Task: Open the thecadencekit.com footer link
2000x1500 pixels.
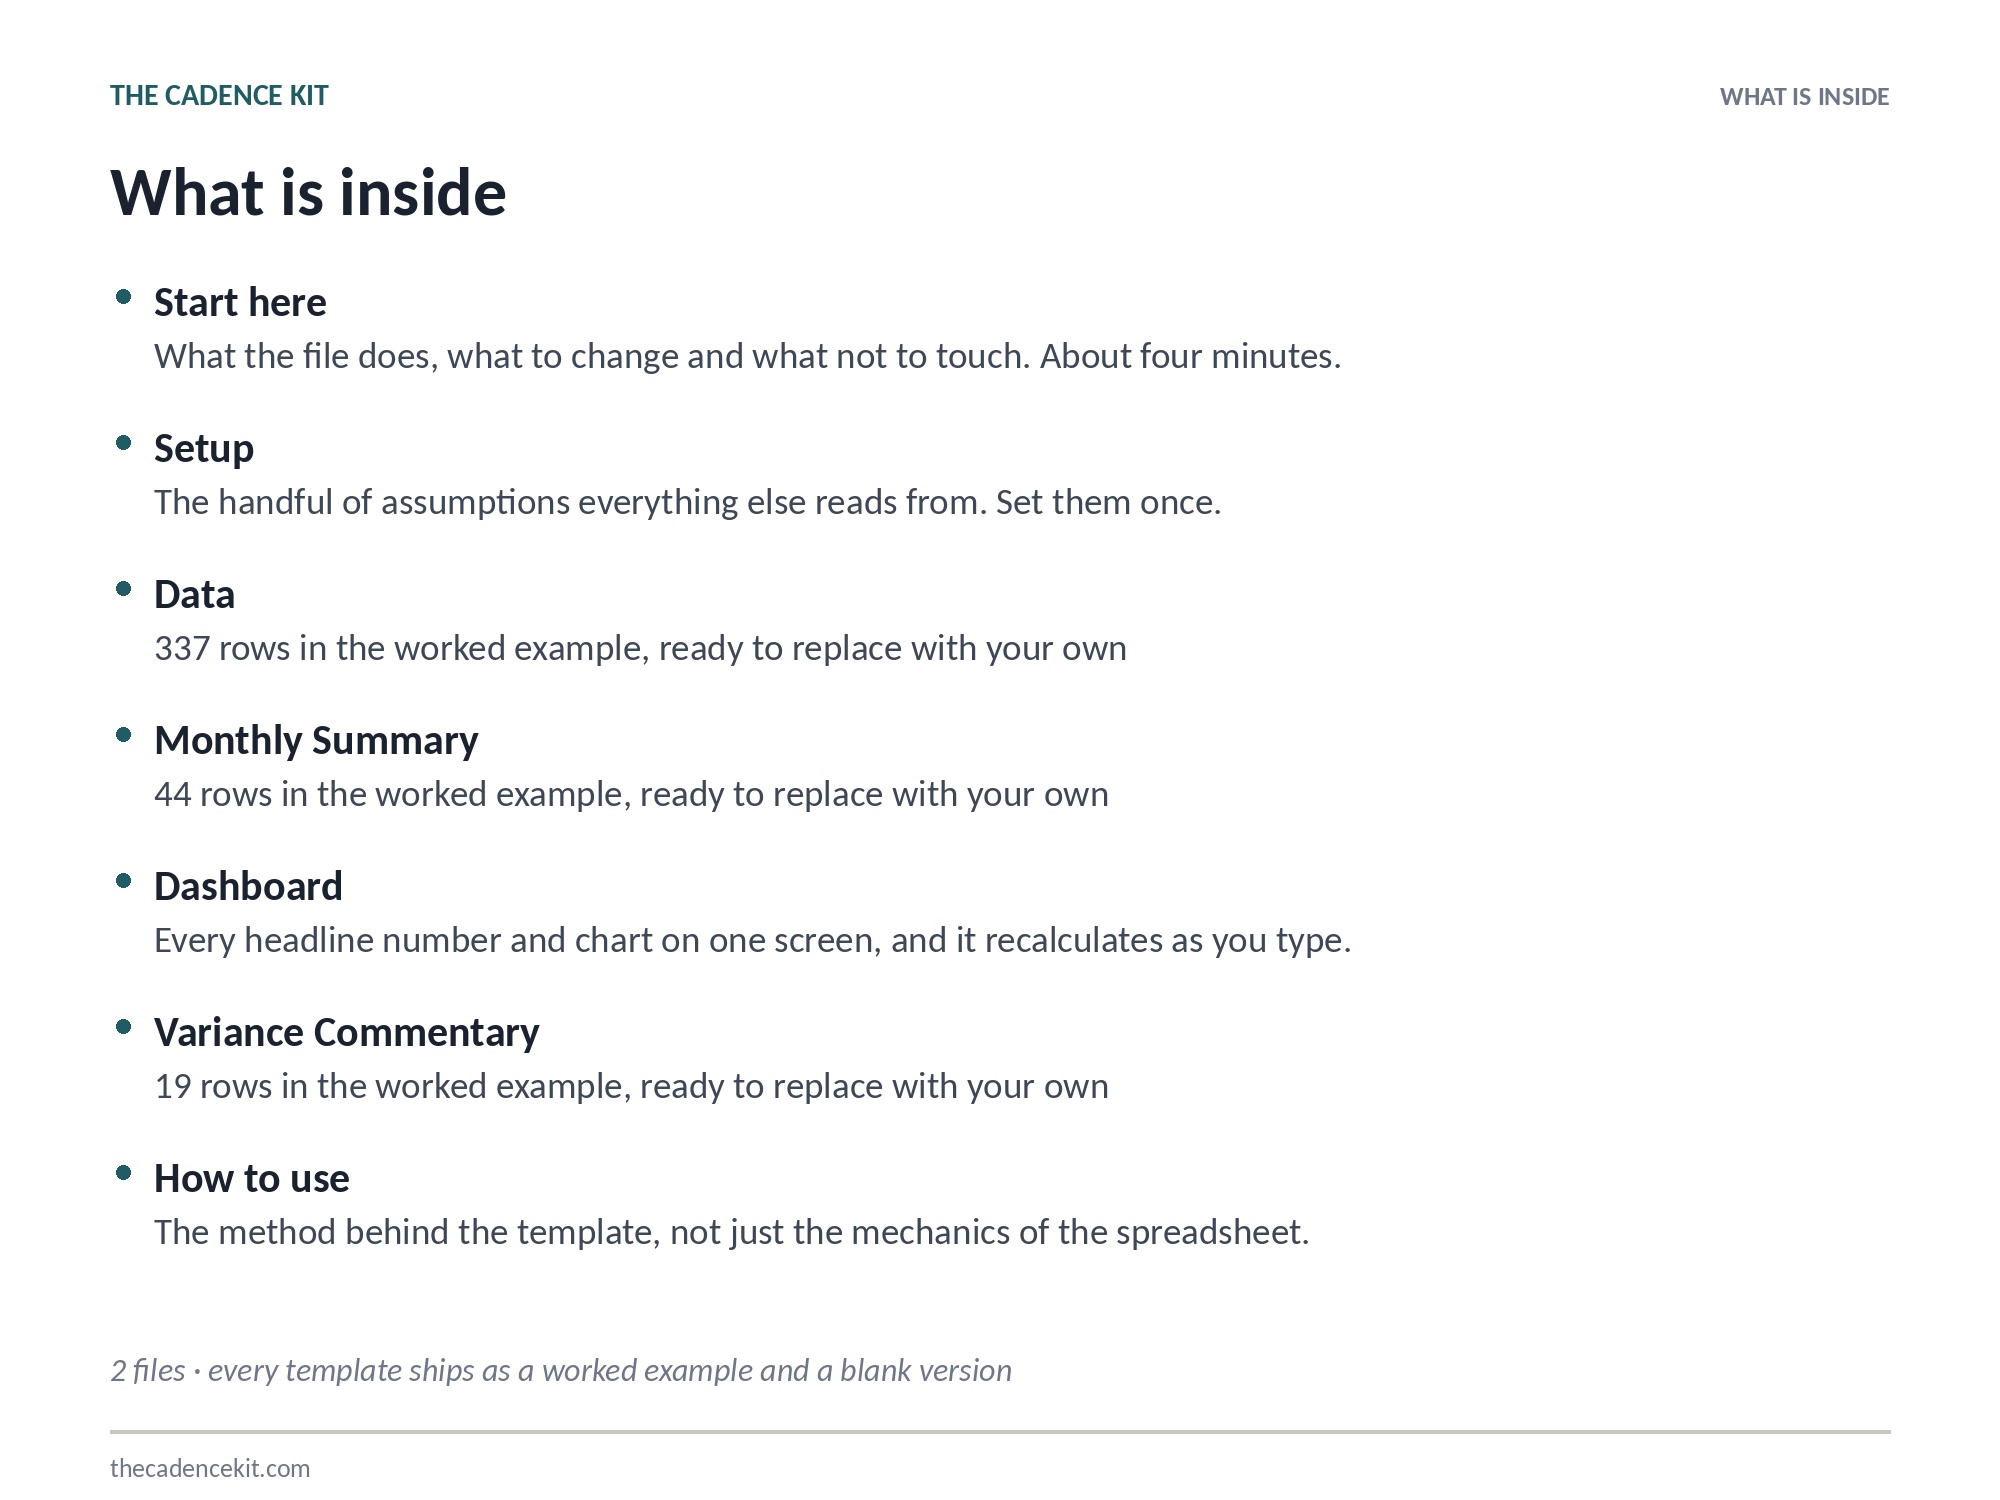Action: tap(210, 1468)
